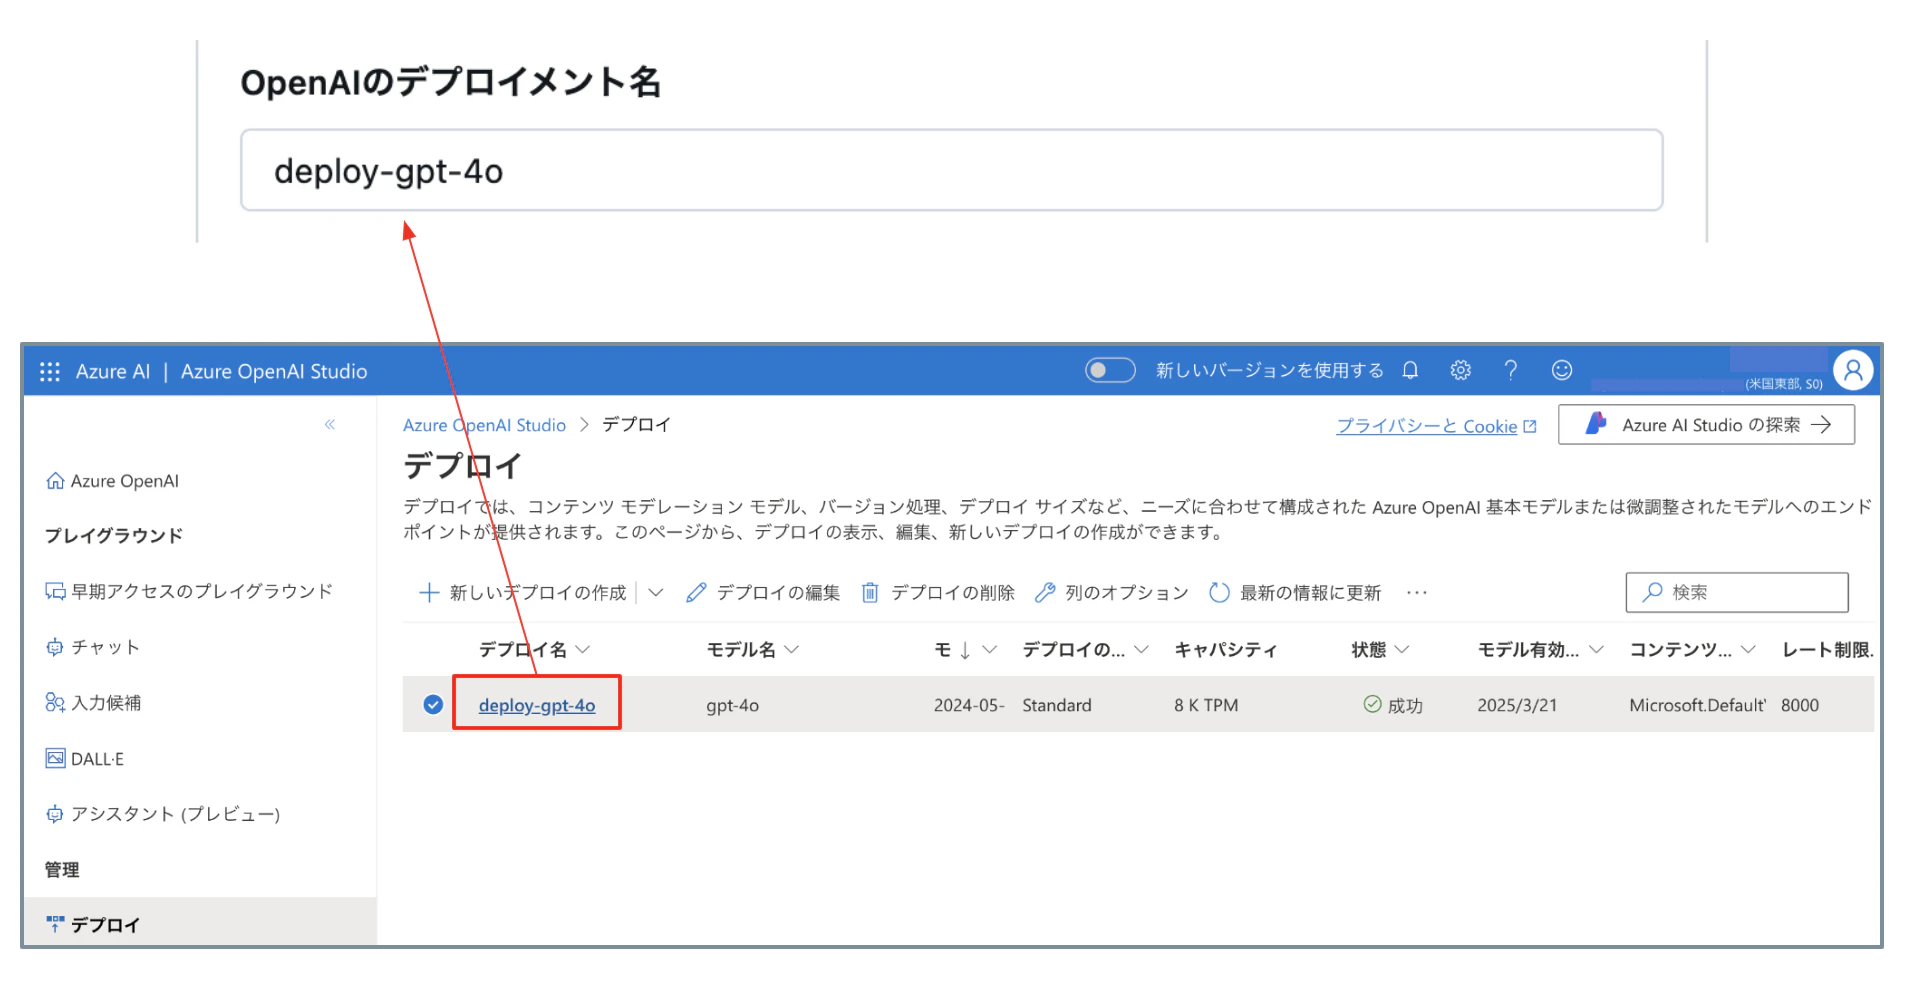
Task: Click the キャパシティ column header
Action: coord(1226,650)
